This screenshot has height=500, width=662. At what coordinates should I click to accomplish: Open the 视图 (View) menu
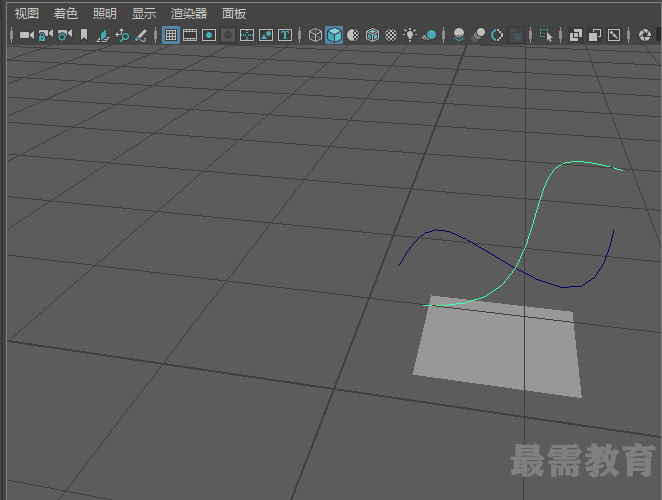pyautogui.click(x=27, y=14)
